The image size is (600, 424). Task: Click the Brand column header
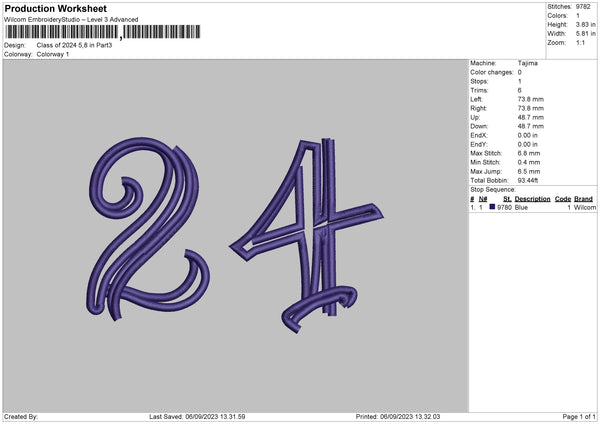pyautogui.click(x=584, y=199)
